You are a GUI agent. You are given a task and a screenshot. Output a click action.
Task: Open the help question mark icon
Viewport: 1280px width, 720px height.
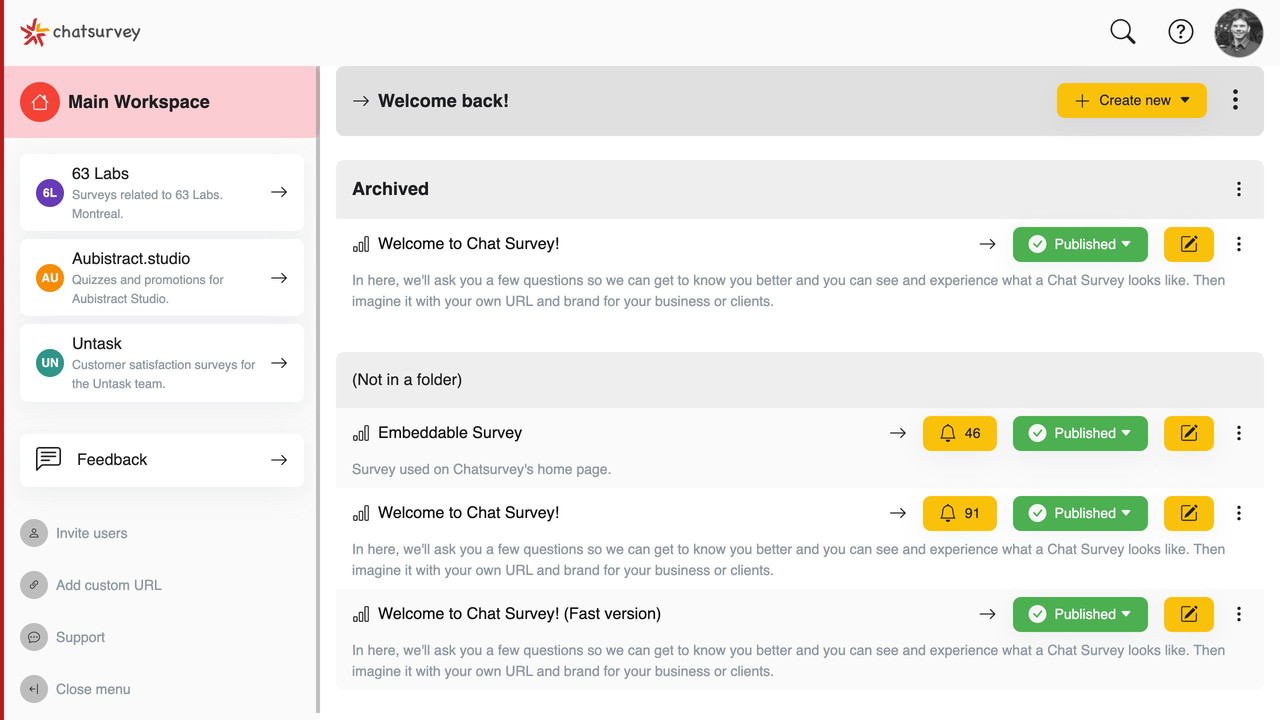pyautogui.click(x=1181, y=32)
